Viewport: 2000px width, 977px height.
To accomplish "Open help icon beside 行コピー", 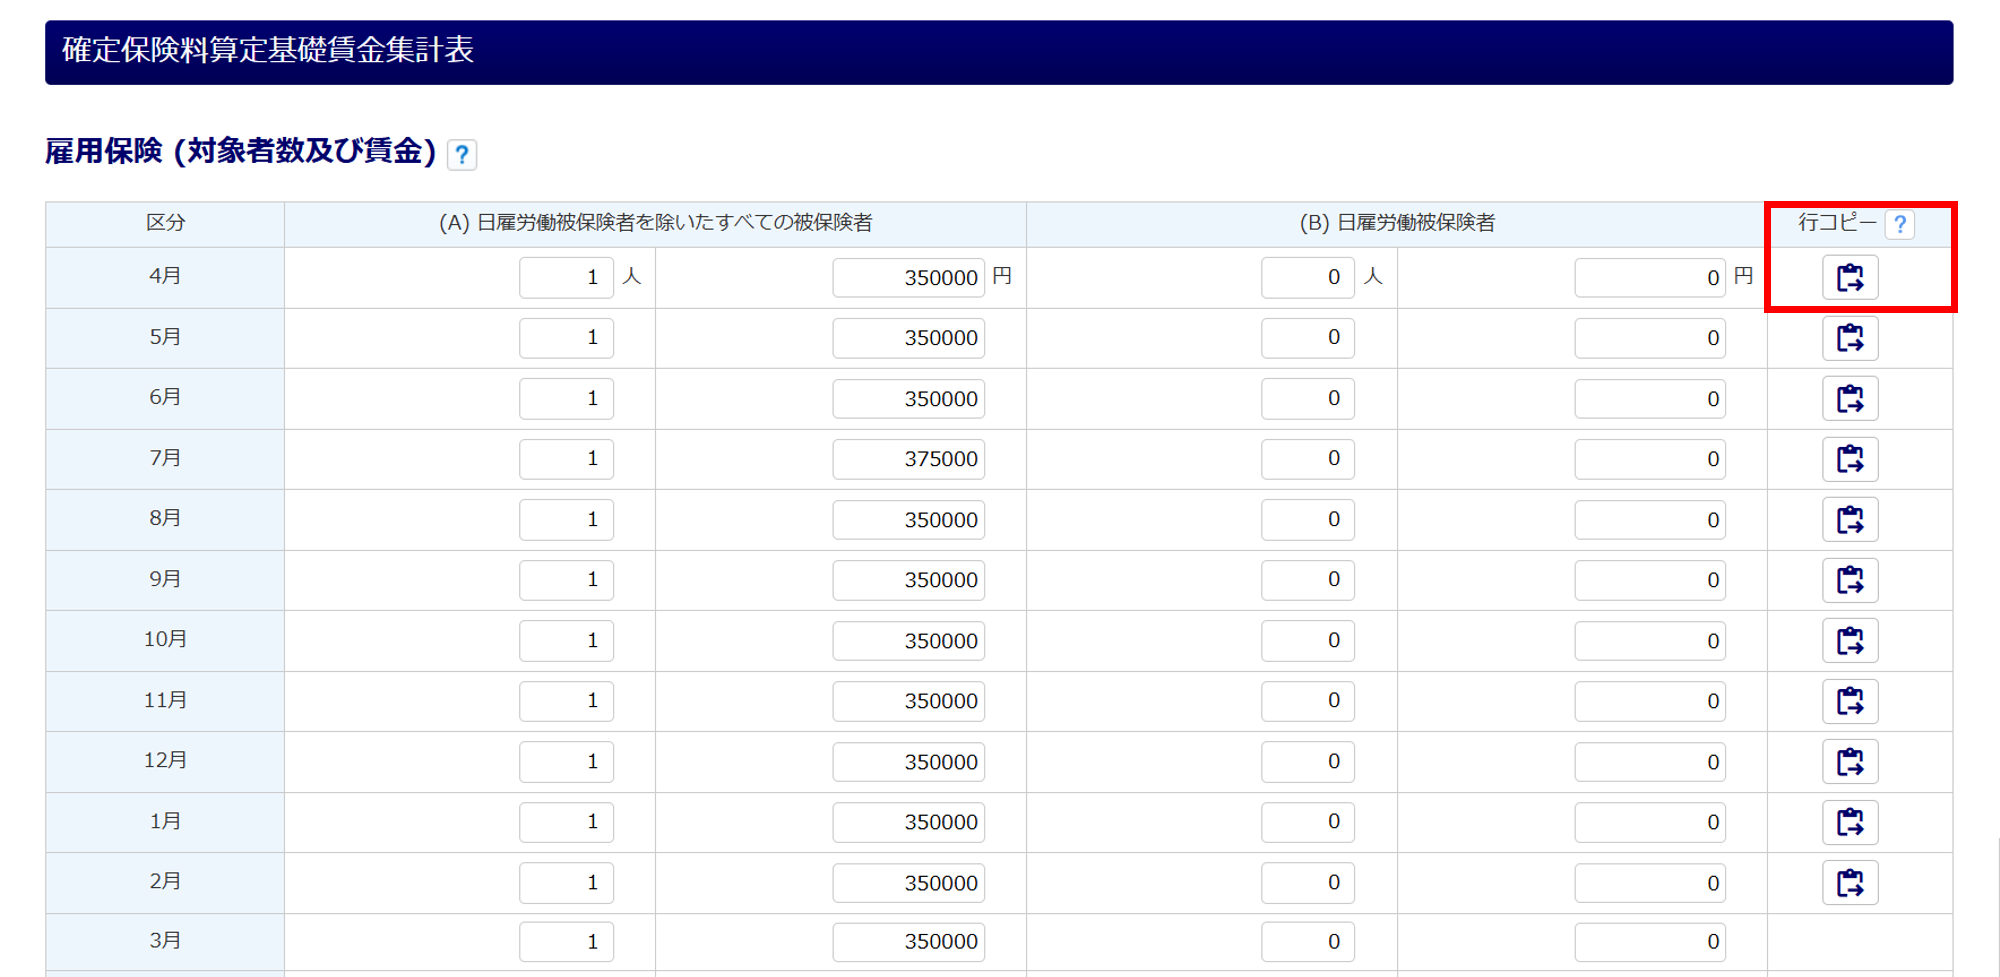I will tap(1899, 224).
